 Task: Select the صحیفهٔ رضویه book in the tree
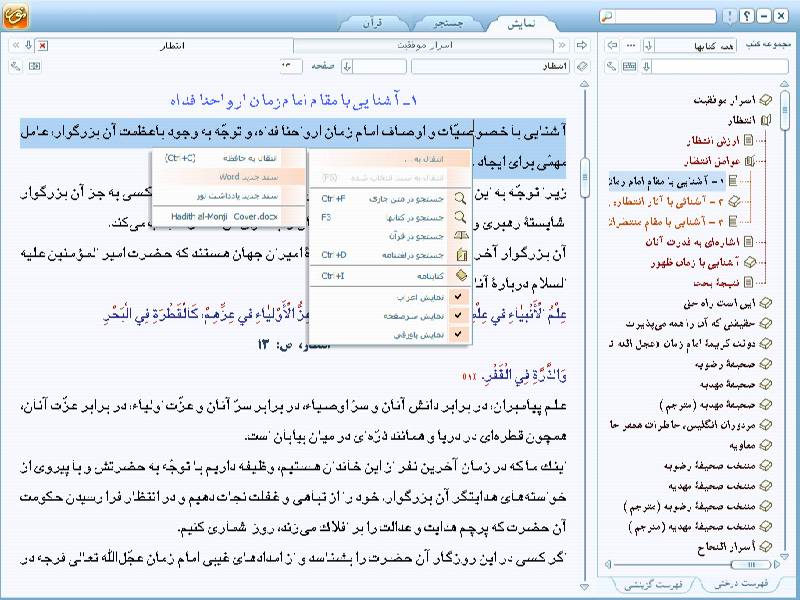725,364
